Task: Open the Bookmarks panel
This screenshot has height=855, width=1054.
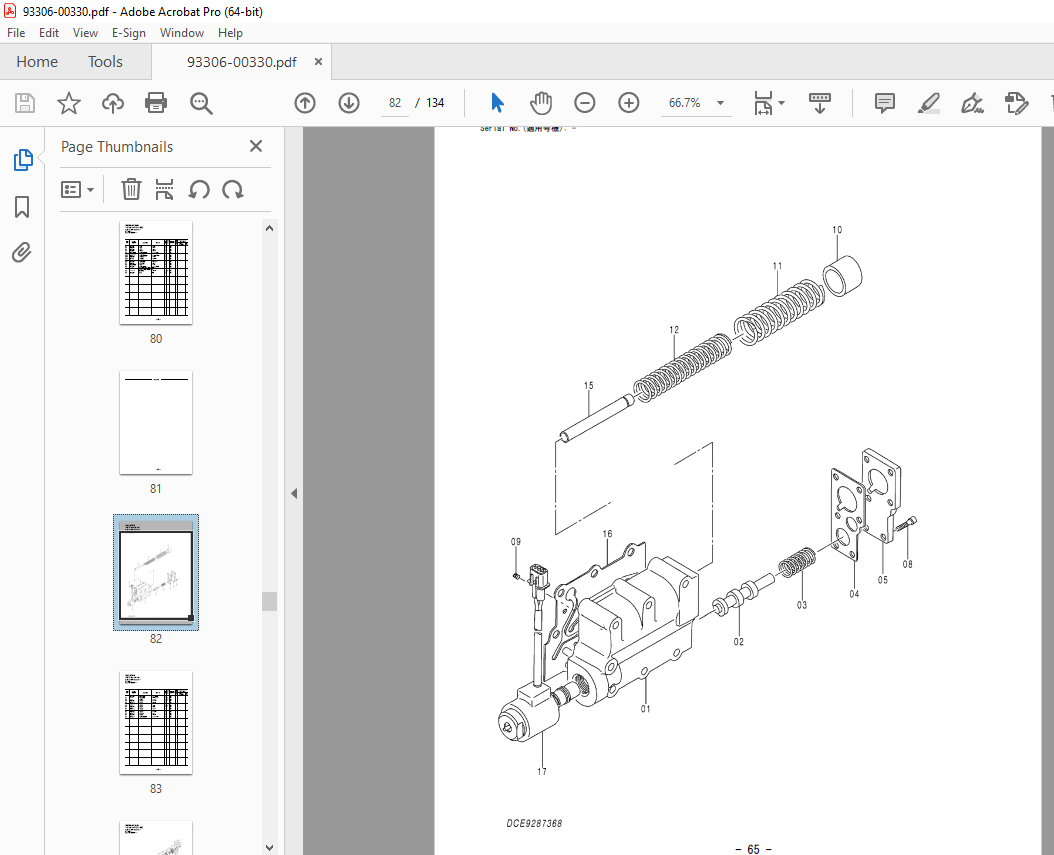Action: [x=22, y=207]
